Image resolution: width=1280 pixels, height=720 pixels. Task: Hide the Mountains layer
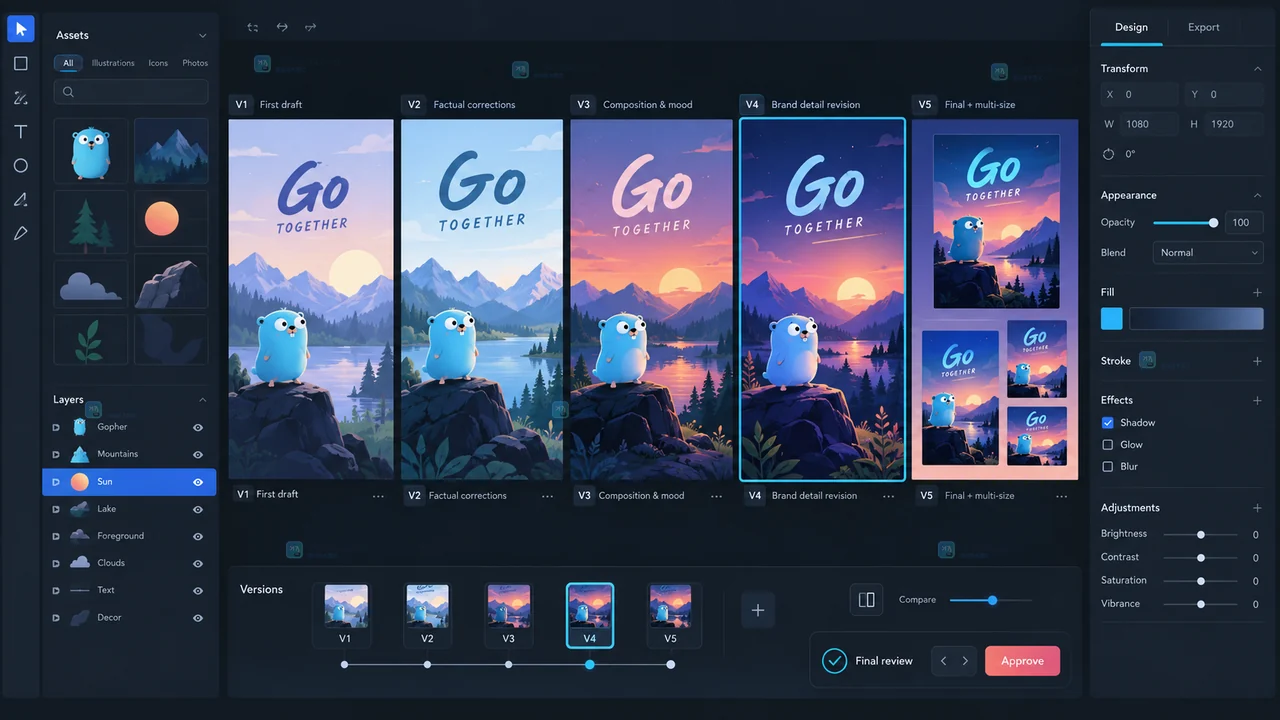tap(198, 454)
